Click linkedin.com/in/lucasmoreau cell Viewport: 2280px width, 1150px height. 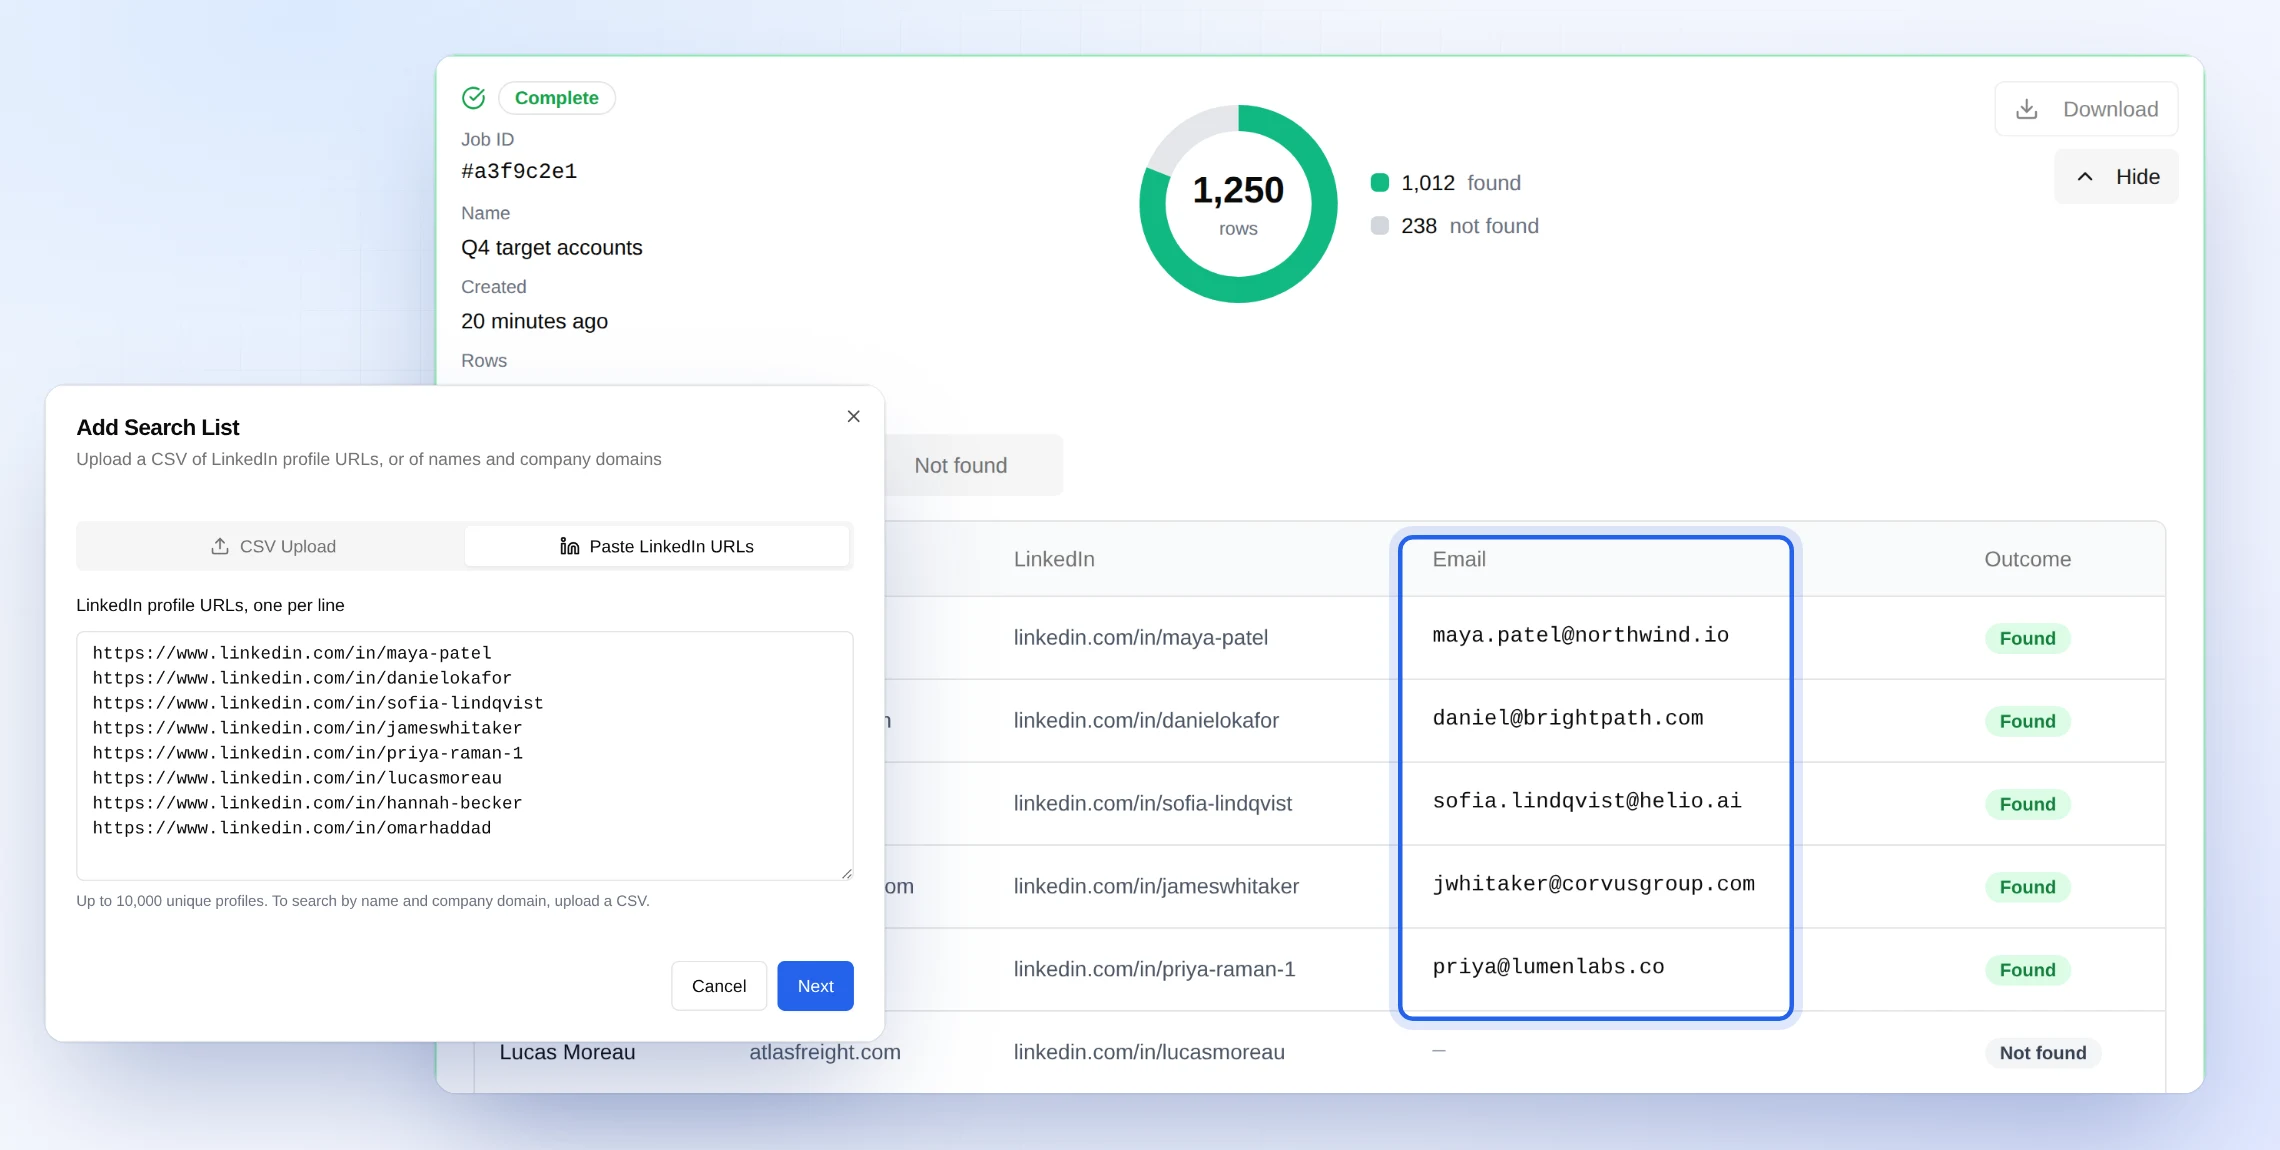(x=1149, y=1052)
